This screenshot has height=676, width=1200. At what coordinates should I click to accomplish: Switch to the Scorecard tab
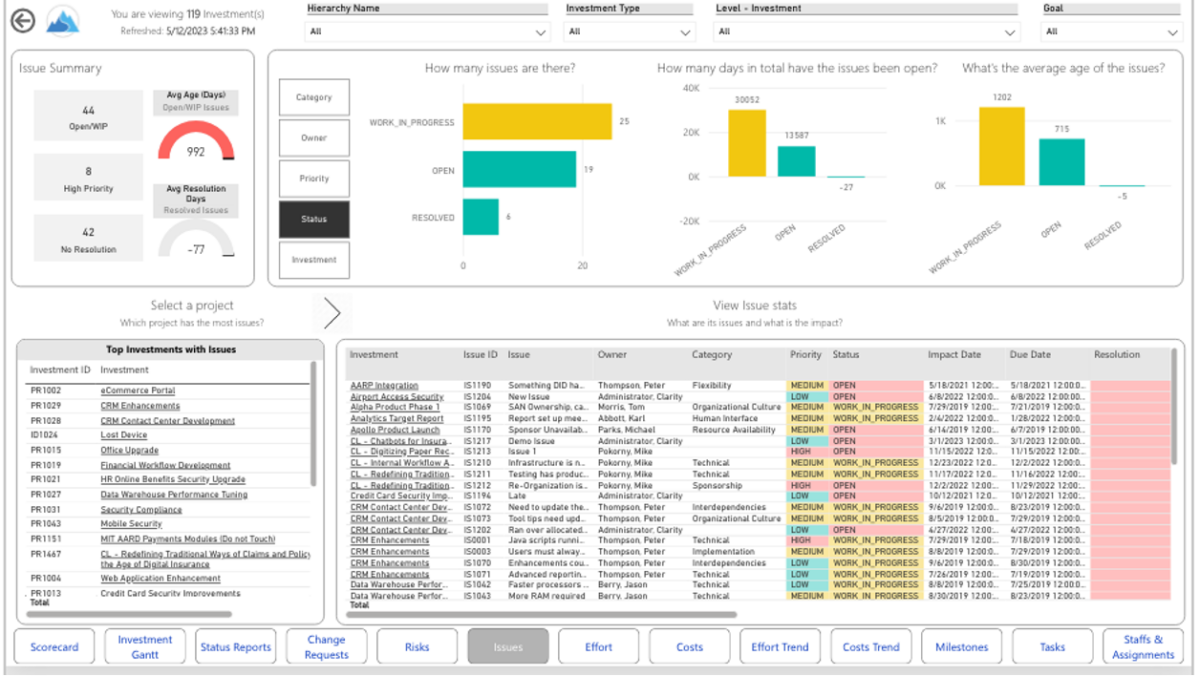click(x=55, y=646)
